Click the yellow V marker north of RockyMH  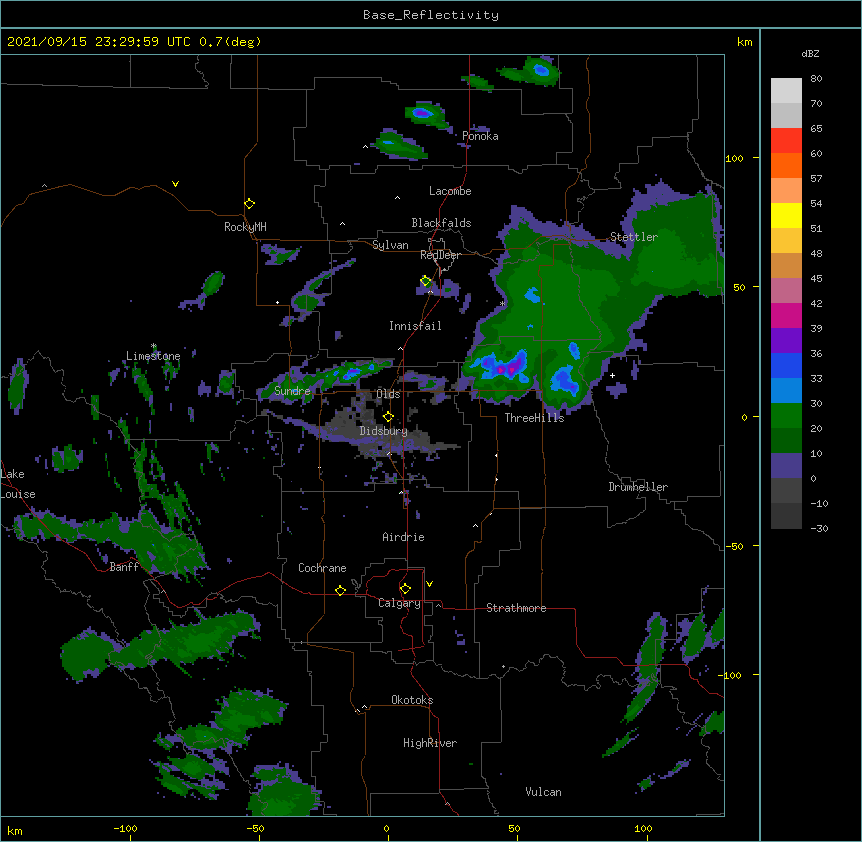pos(175,184)
